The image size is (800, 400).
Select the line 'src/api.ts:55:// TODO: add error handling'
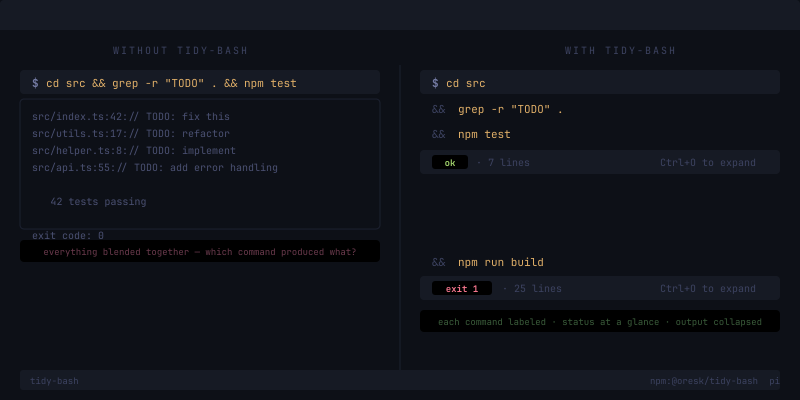[x=155, y=167]
